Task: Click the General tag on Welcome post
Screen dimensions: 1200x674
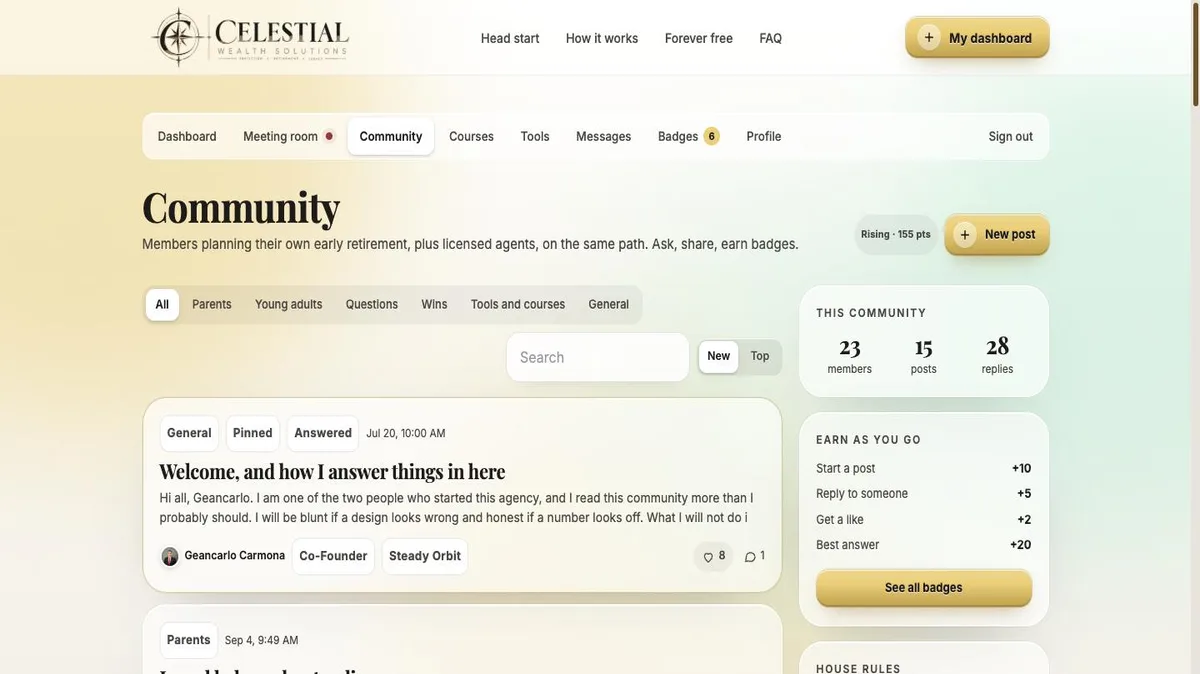Action: (189, 433)
